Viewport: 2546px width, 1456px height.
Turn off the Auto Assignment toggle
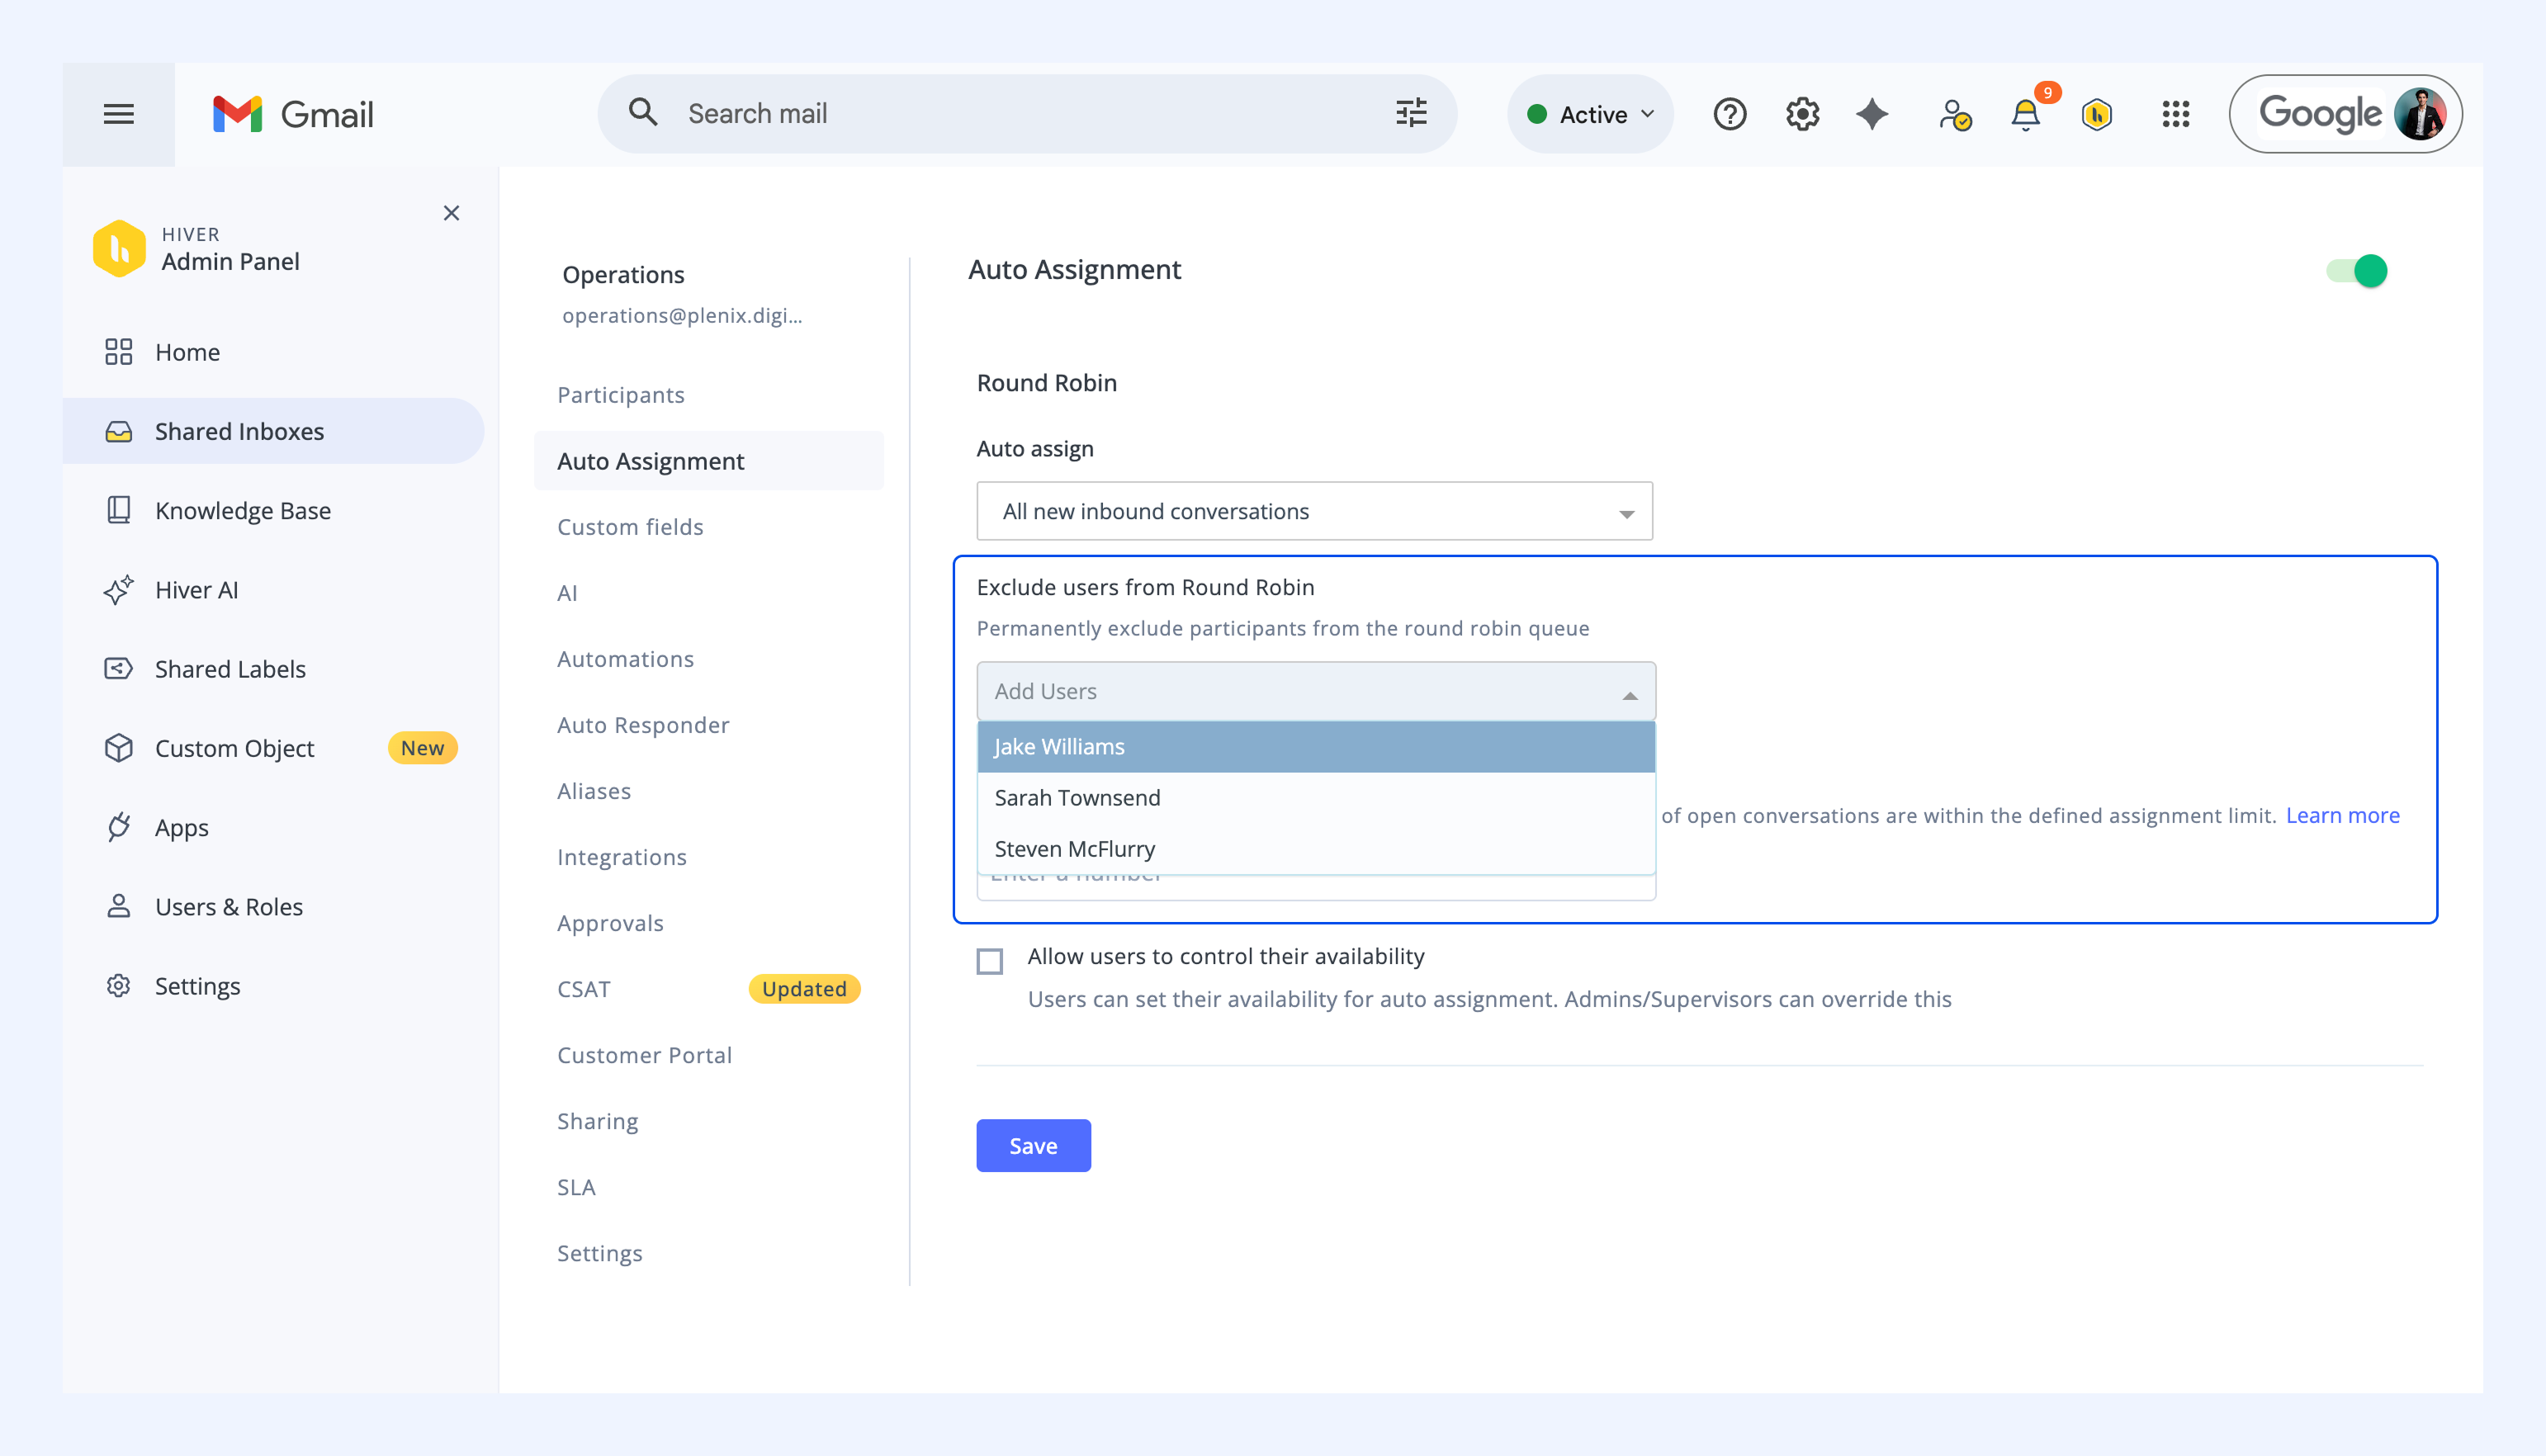[2356, 271]
